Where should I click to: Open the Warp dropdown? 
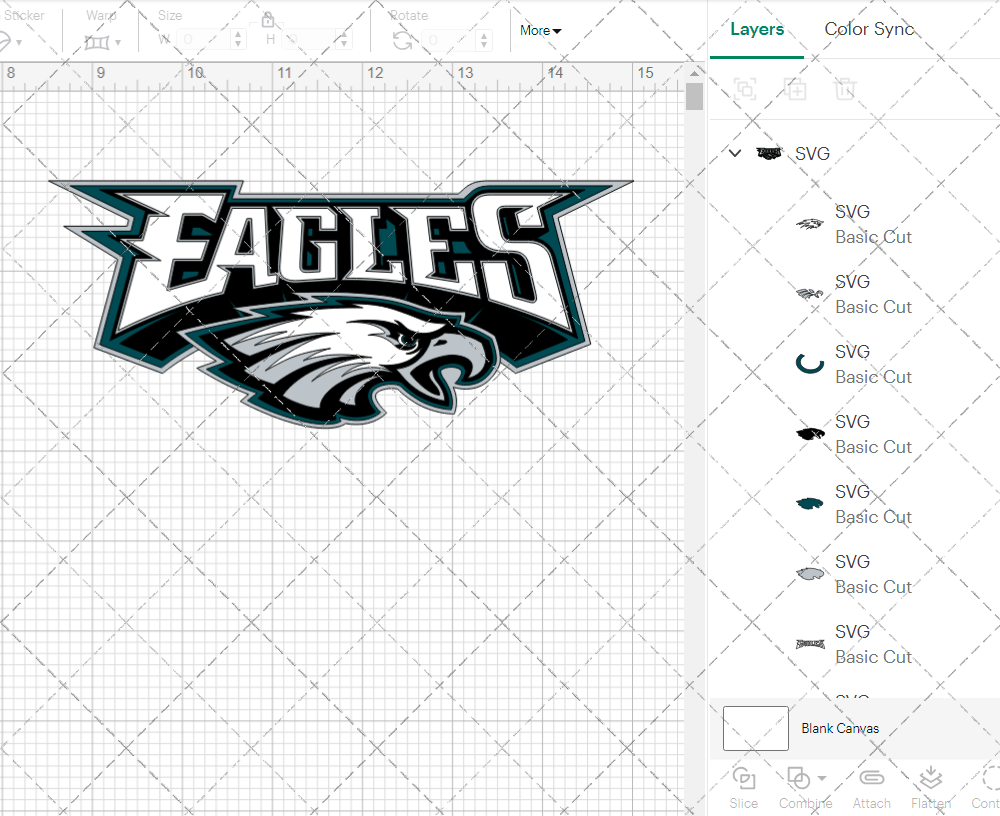coord(103,42)
